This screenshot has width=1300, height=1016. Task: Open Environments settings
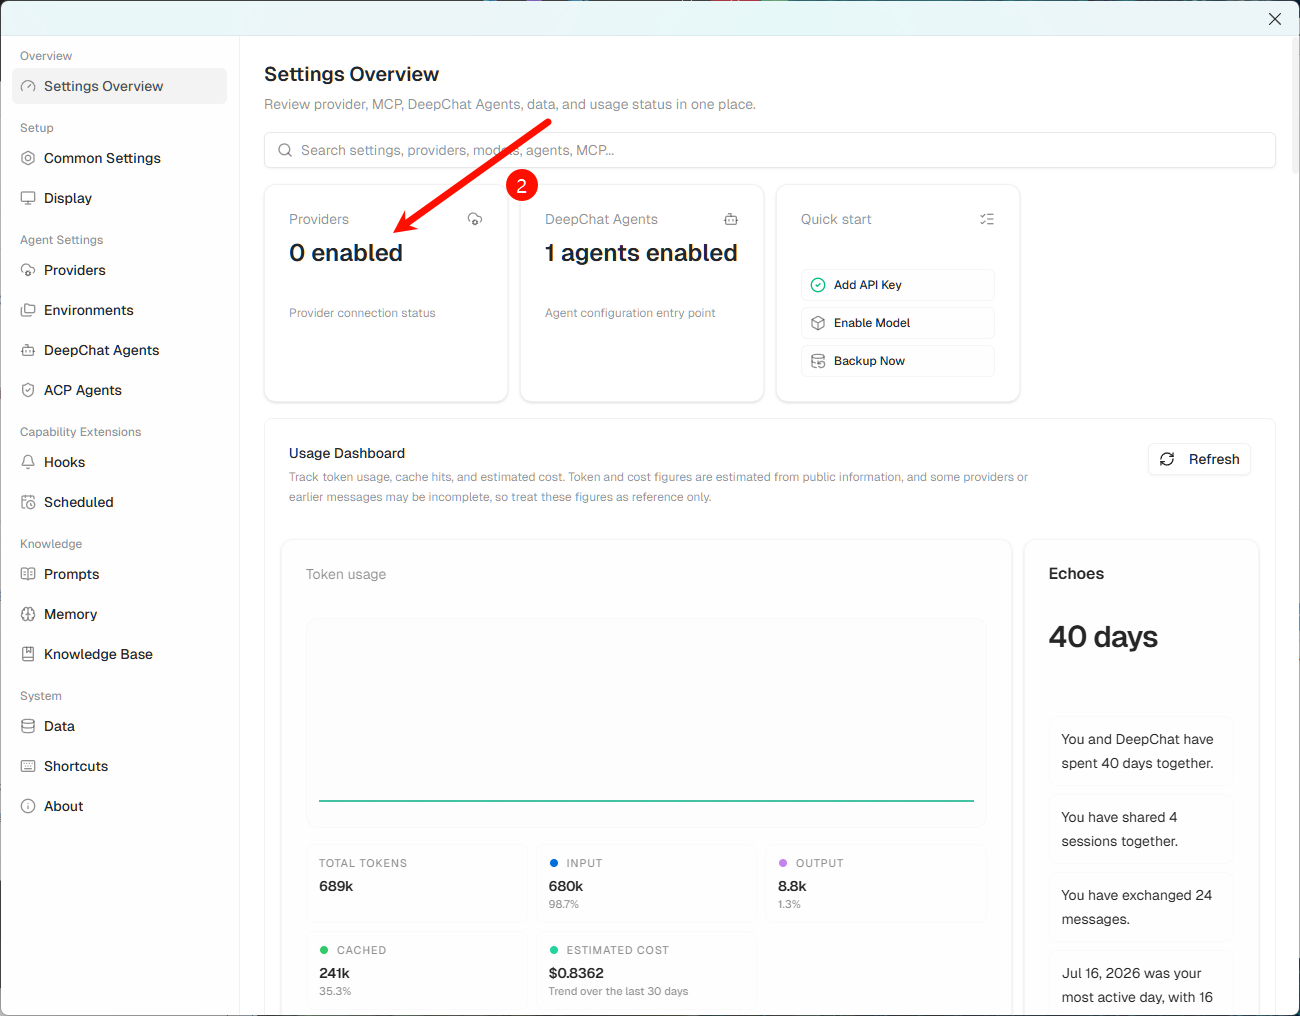(x=119, y=310)
